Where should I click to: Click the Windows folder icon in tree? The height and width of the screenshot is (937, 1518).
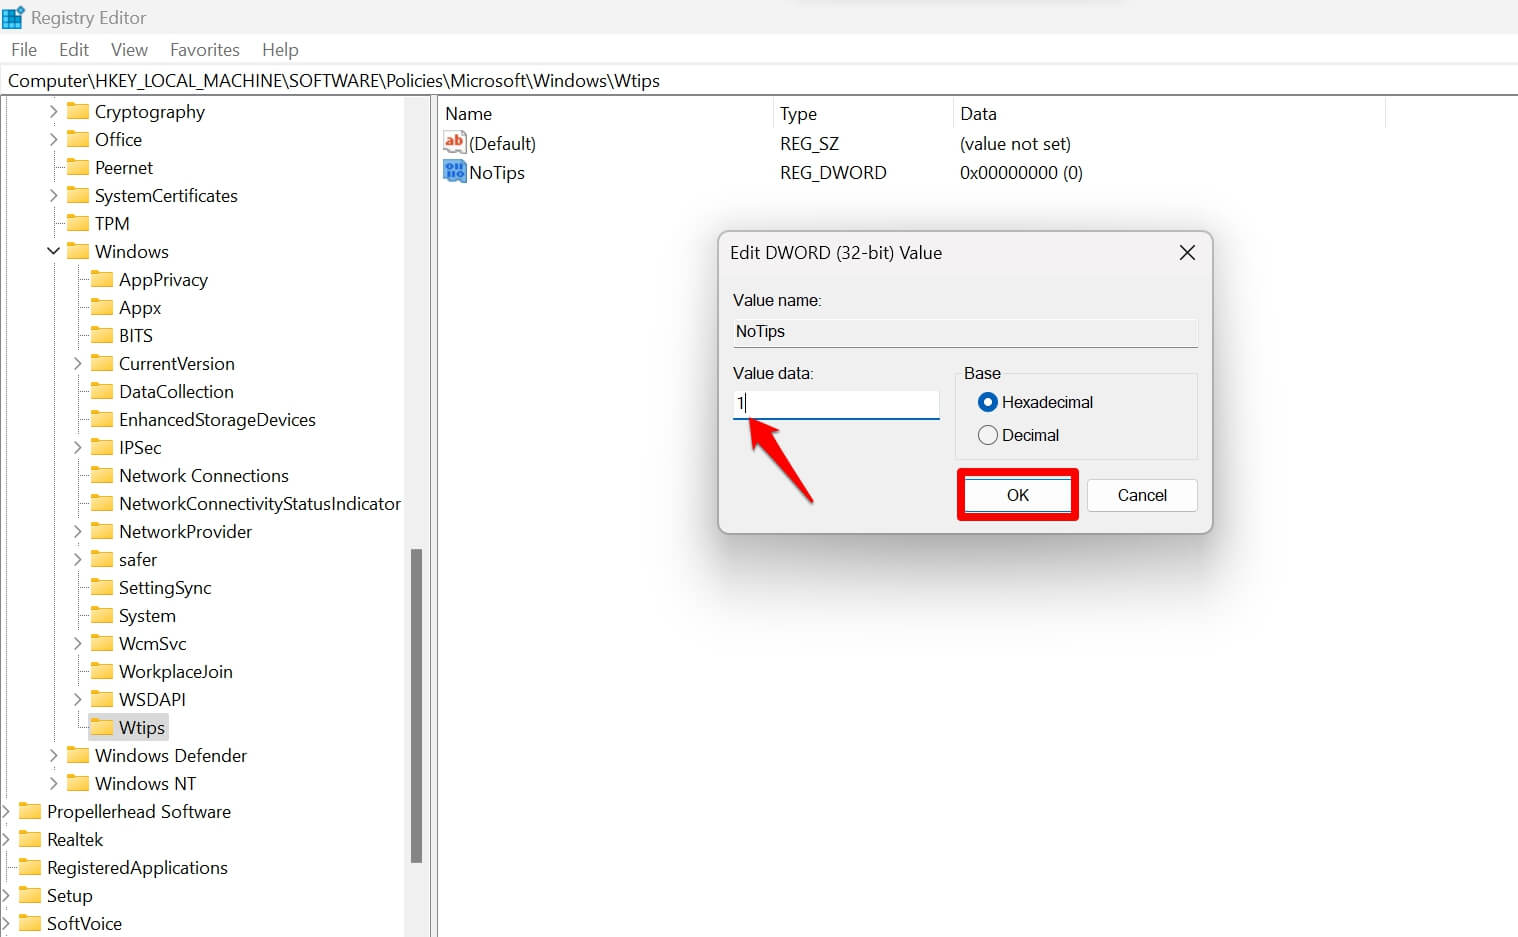[x=78, y=251]
